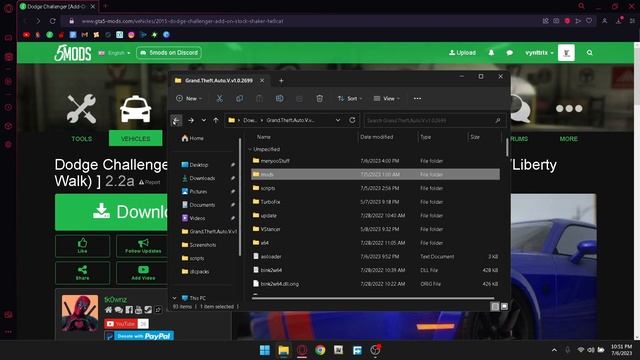Open Downloads in navigation pane
640x360 pixels.
[202, 178]
